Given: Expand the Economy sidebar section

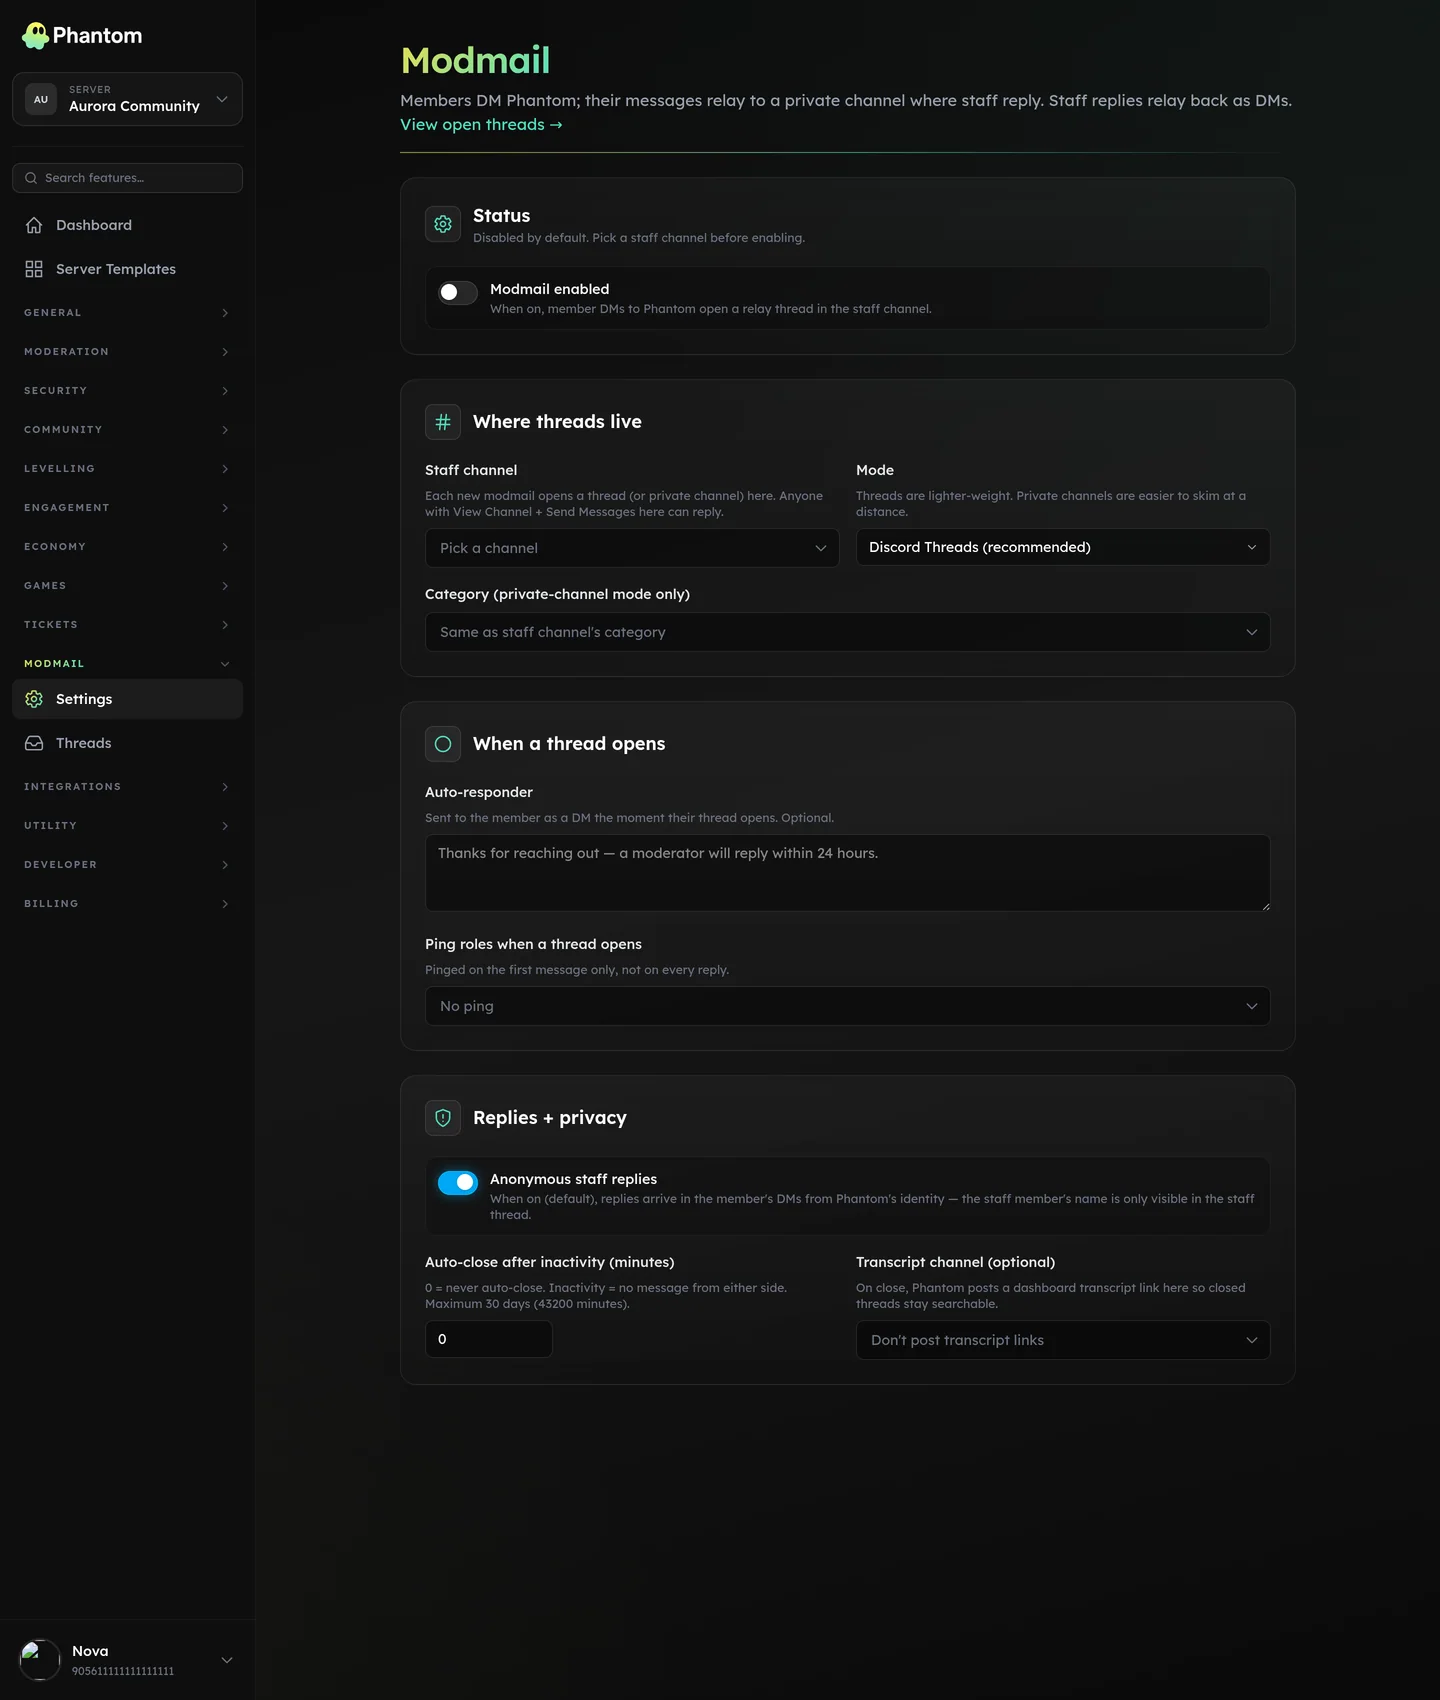Looking at the screenshot, I should click(127, 547).
